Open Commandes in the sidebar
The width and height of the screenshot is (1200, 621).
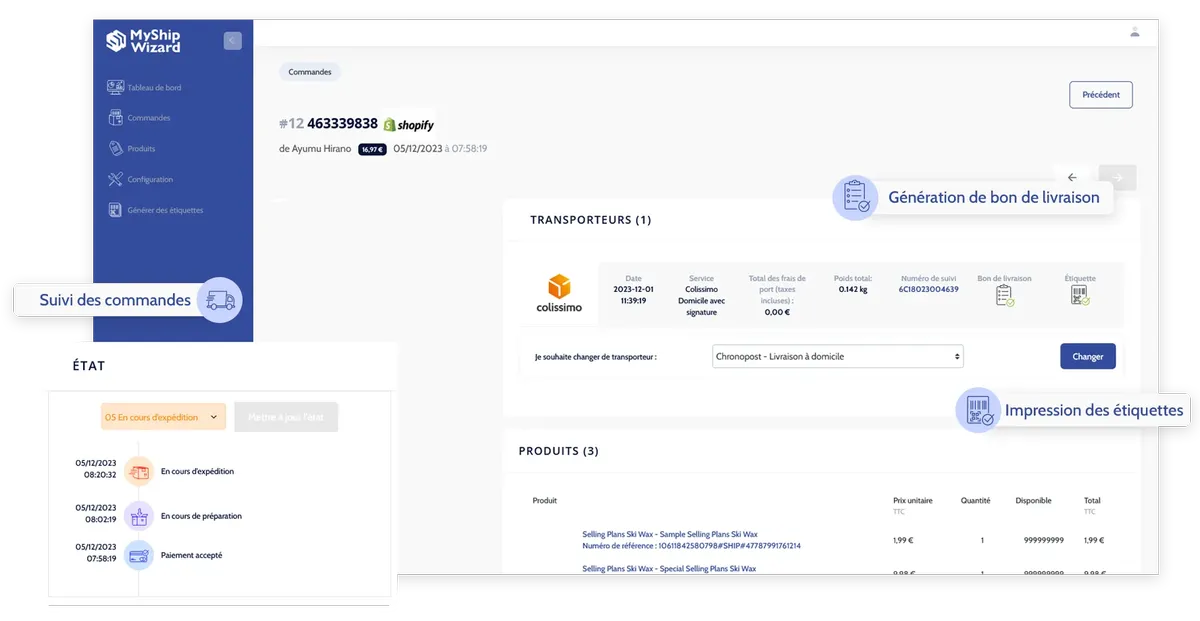(149, 118)
